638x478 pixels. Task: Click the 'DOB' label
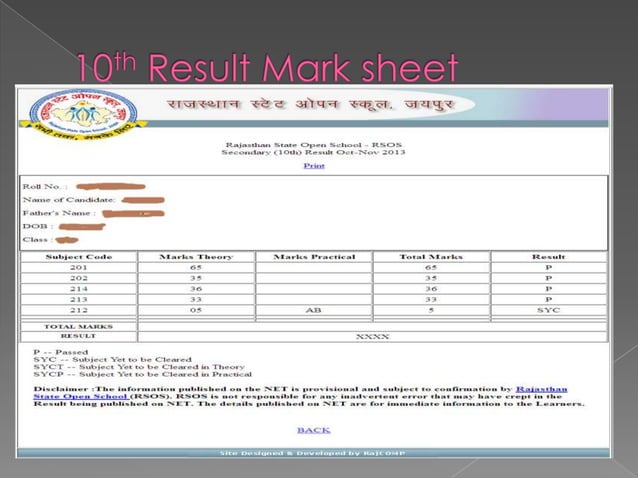[x=38, y=226]
